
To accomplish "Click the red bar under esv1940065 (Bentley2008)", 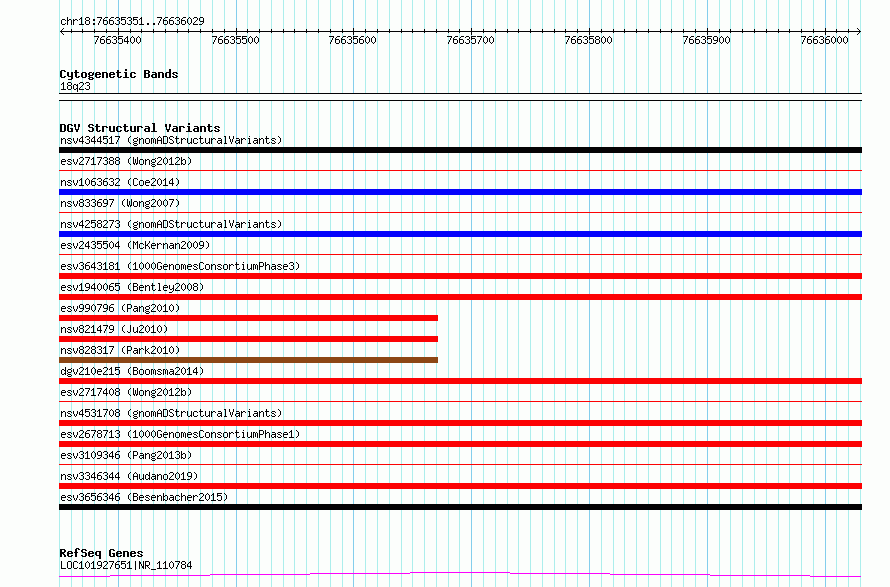I will 460,297.
